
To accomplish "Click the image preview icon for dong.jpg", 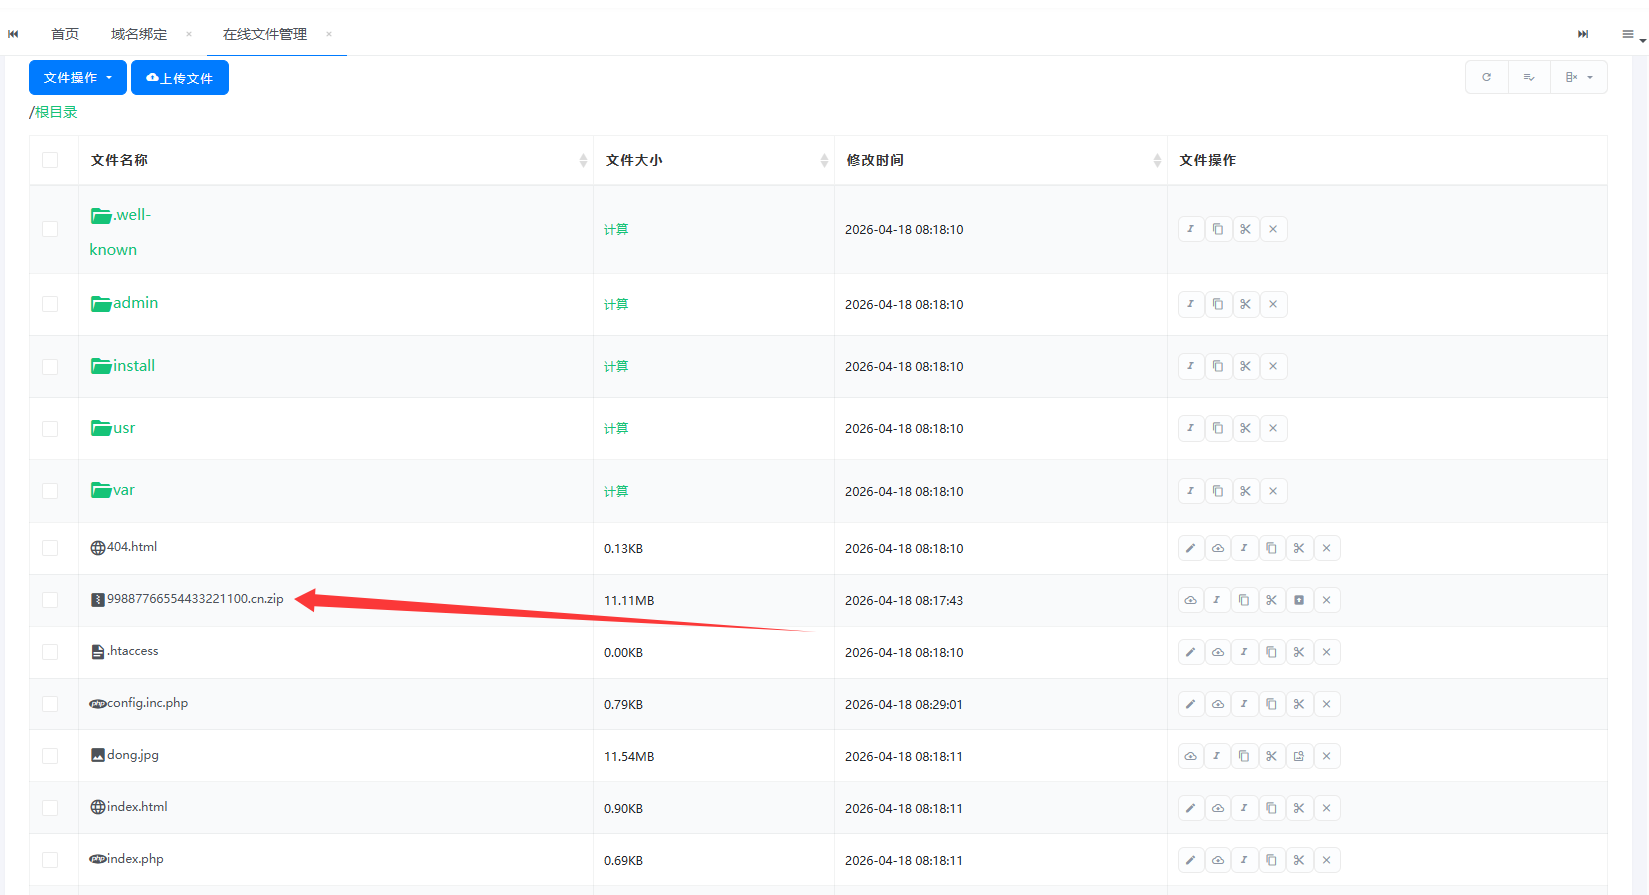I will click(x=1299, y=756).
